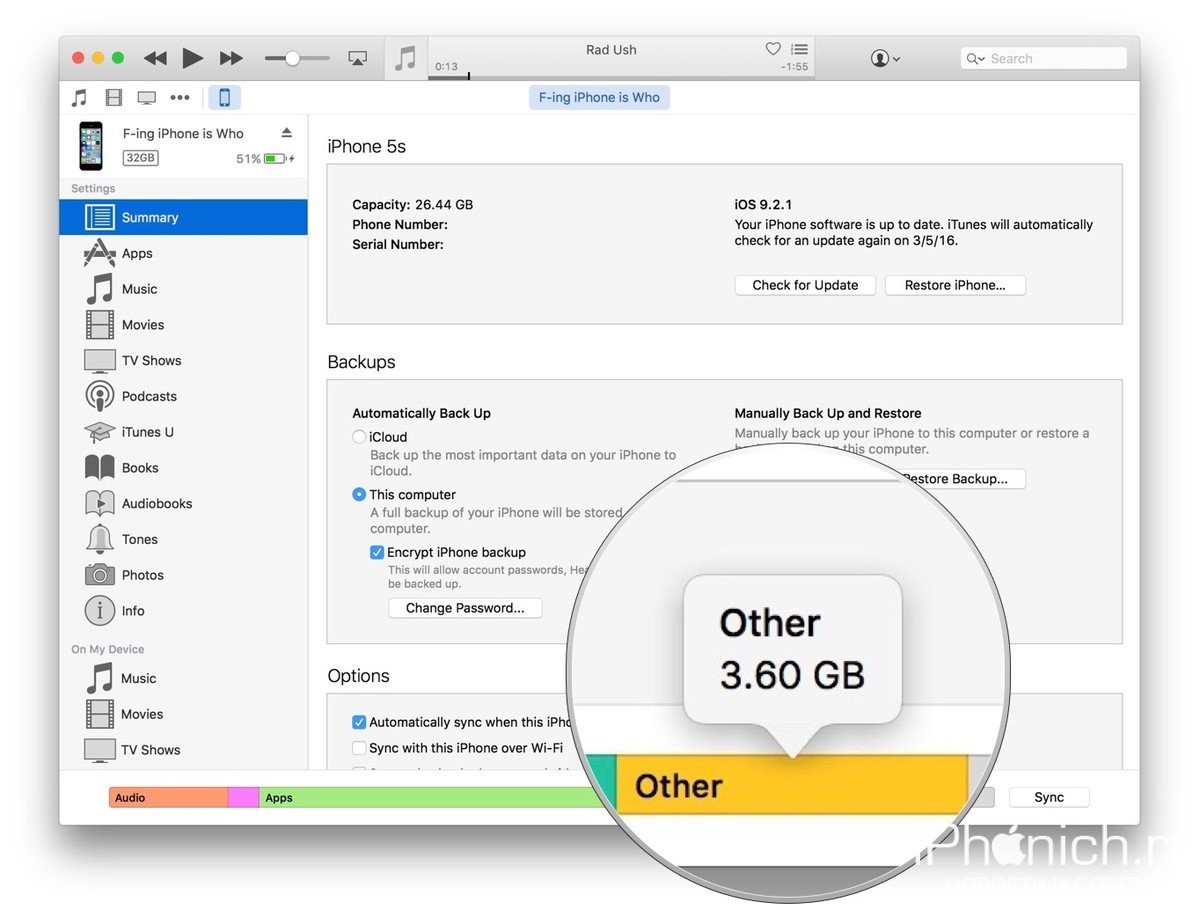
Task: Open Info in sidebar
Action: 183,611
